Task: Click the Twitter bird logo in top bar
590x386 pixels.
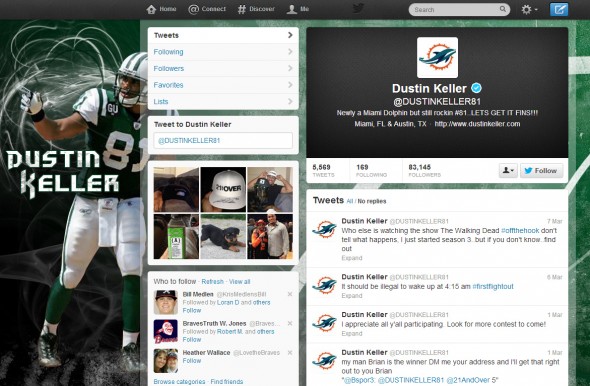Action: (358, 8)
